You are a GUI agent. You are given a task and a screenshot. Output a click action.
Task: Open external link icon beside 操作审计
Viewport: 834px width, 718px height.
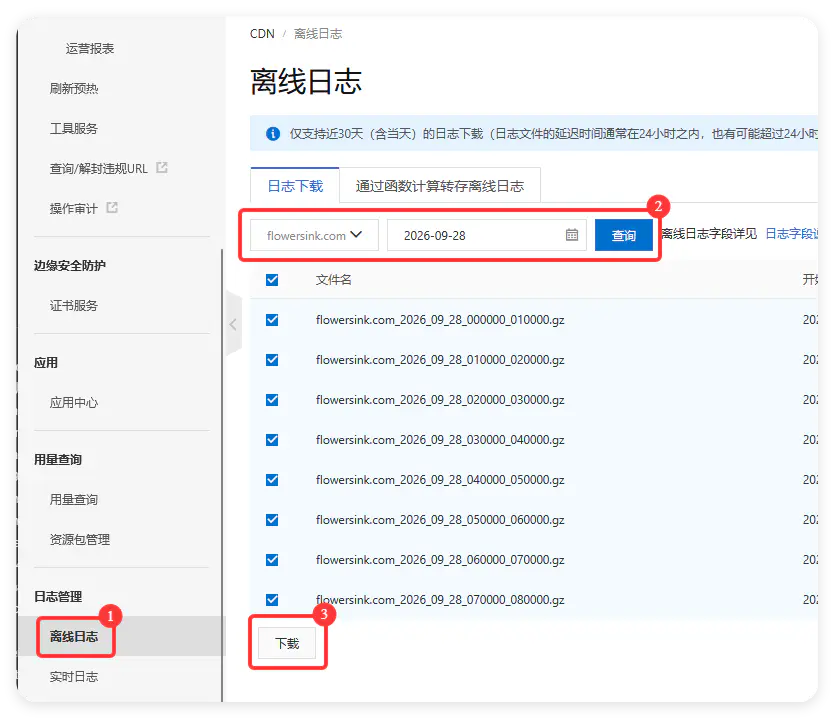point(112,207)
